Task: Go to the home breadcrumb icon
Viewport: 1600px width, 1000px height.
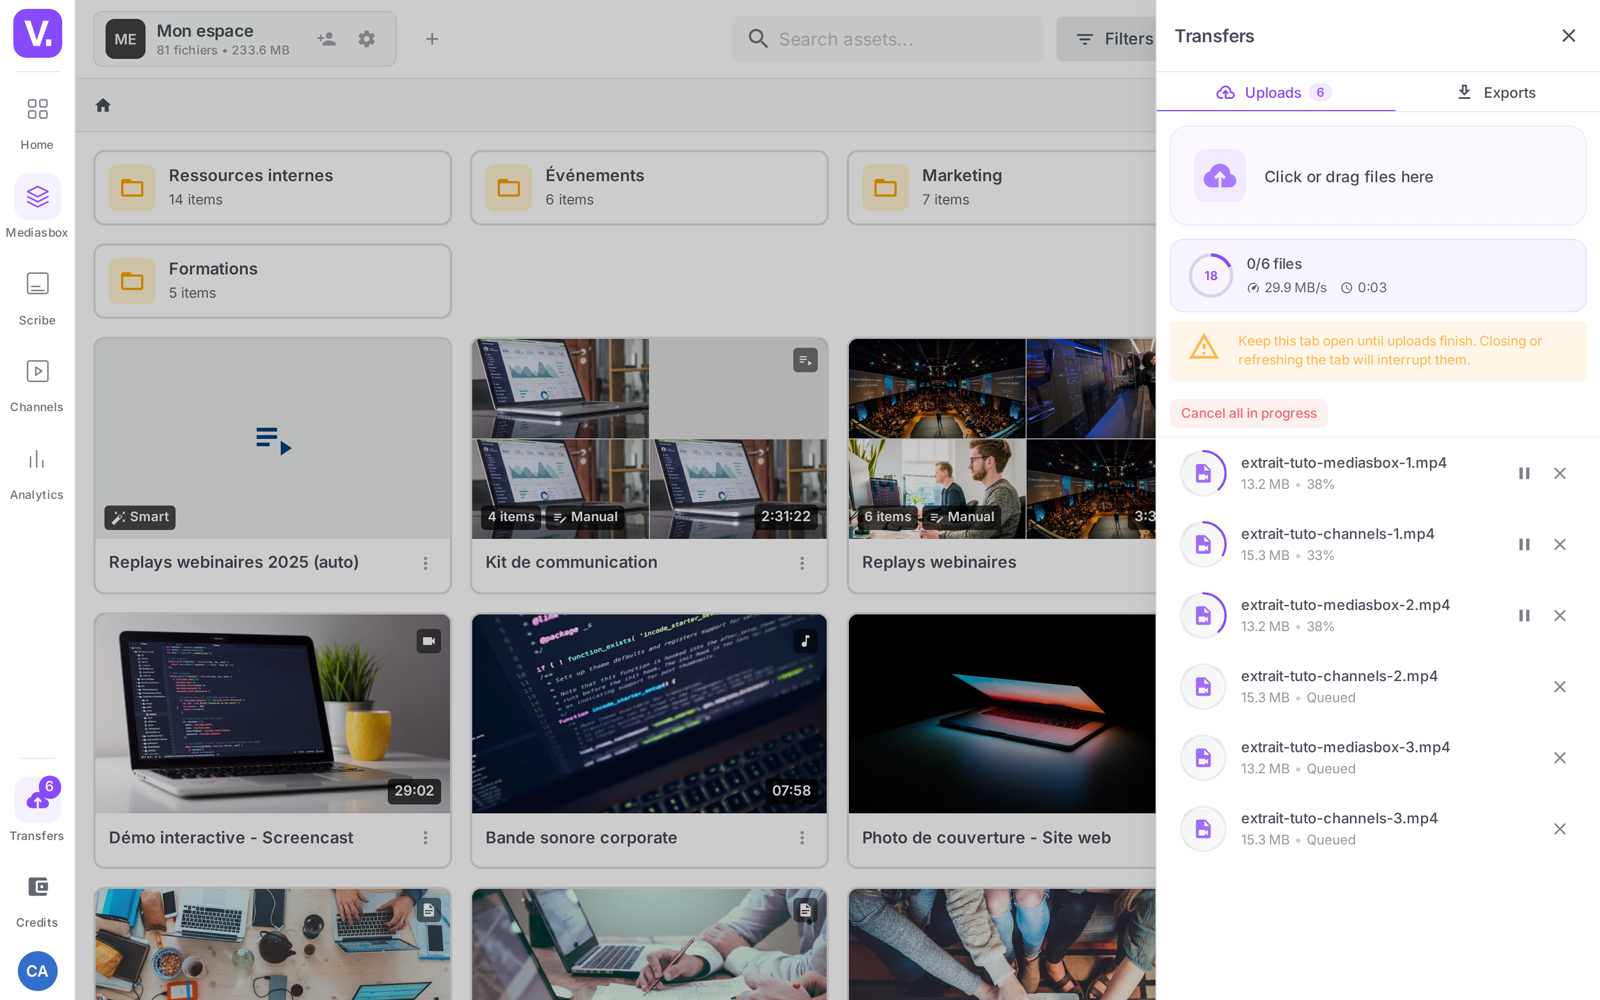Action: point(103,105)
